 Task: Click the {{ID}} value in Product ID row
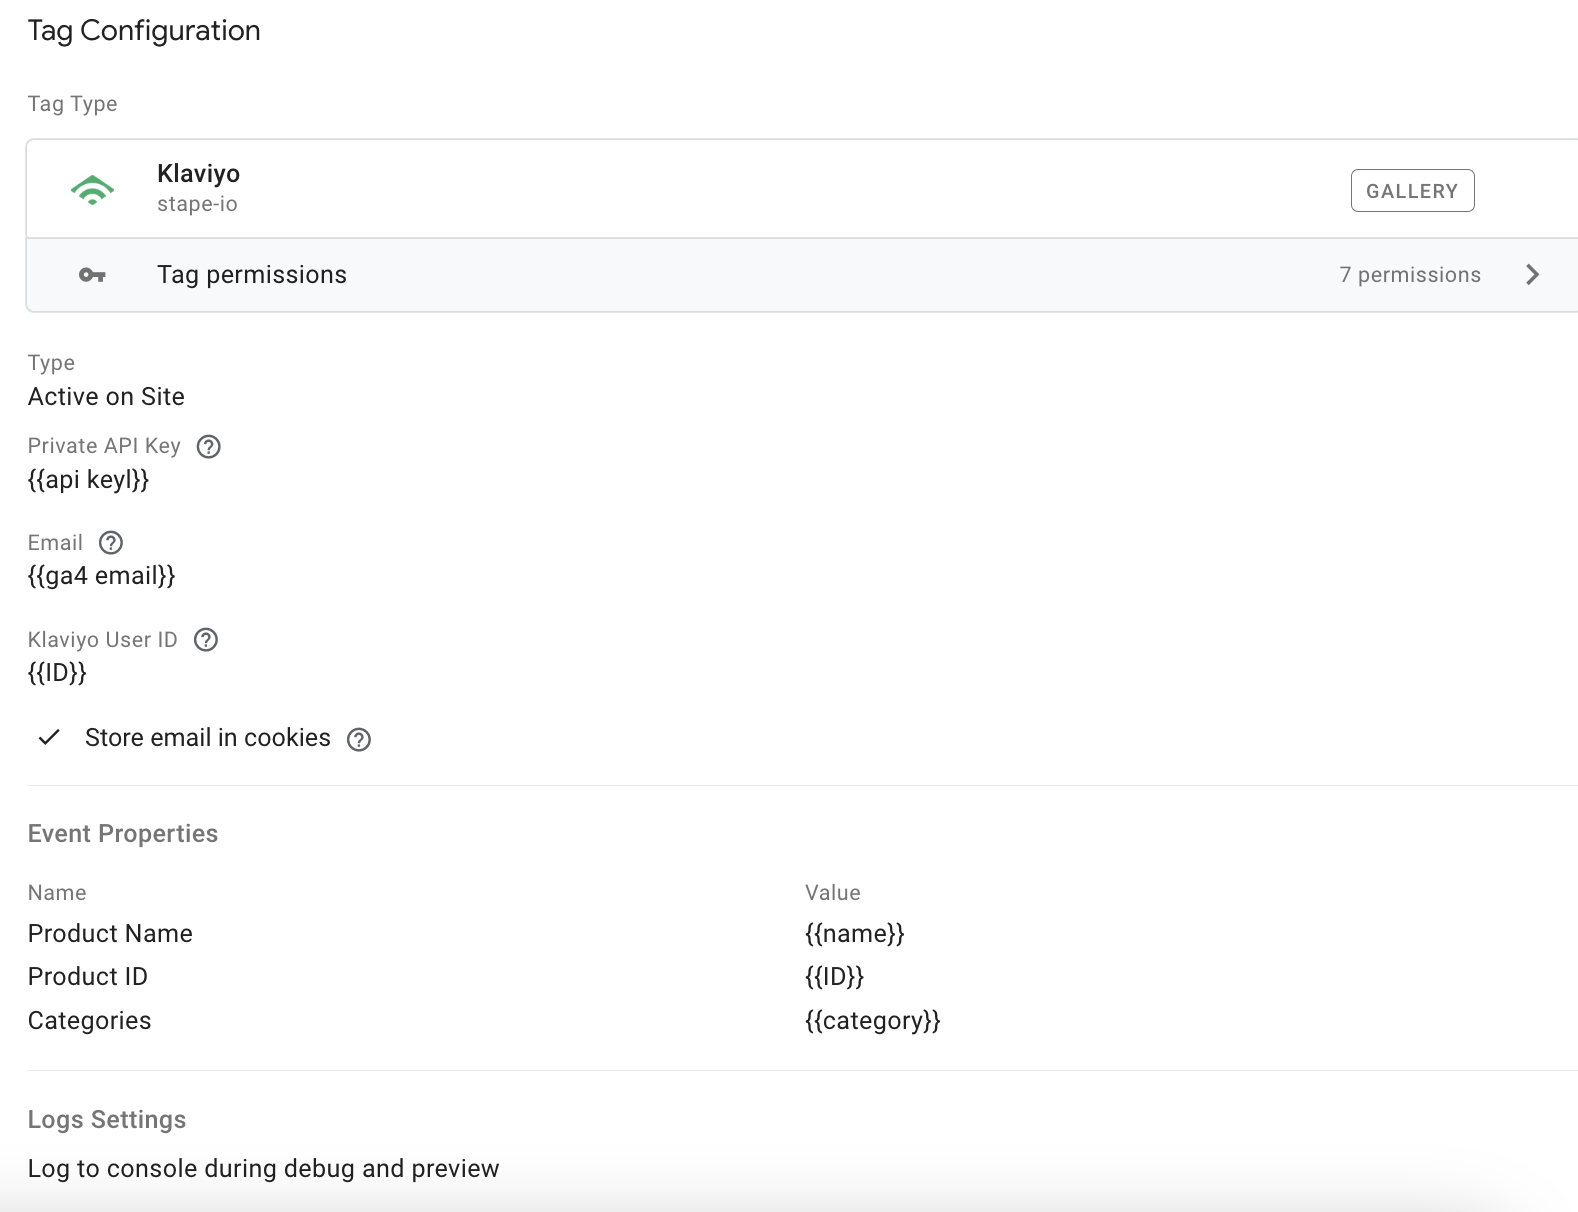[x=834, y=977]
